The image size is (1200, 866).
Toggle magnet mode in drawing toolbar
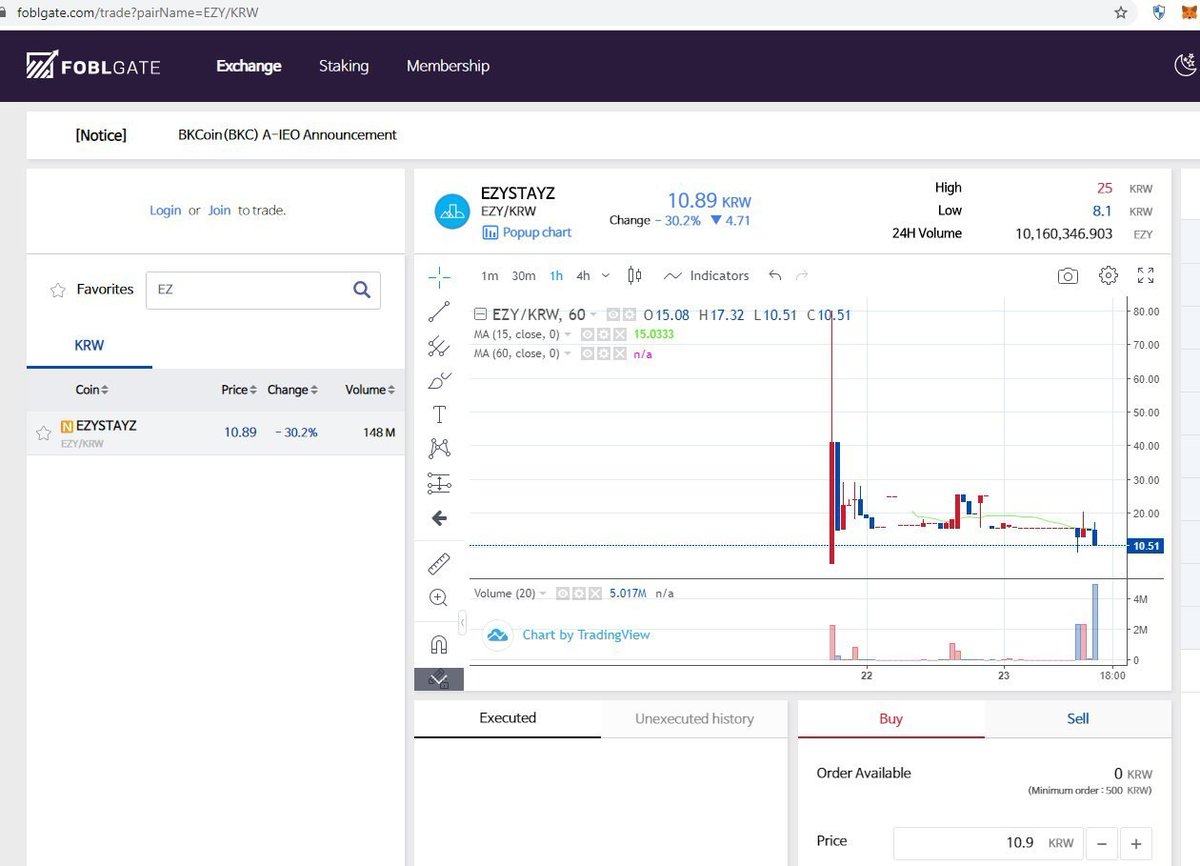(438, 643)
